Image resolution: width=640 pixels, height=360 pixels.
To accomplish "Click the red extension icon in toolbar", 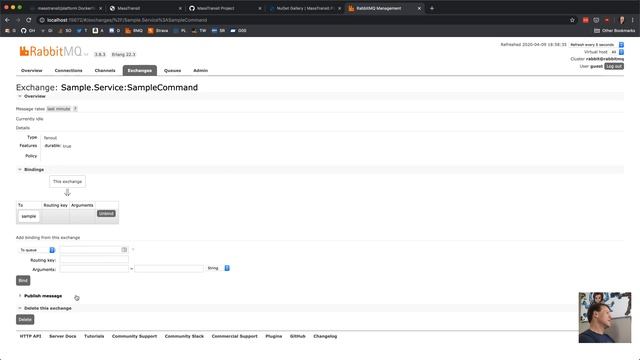I will pyautogui.click(x=585, y=20).
